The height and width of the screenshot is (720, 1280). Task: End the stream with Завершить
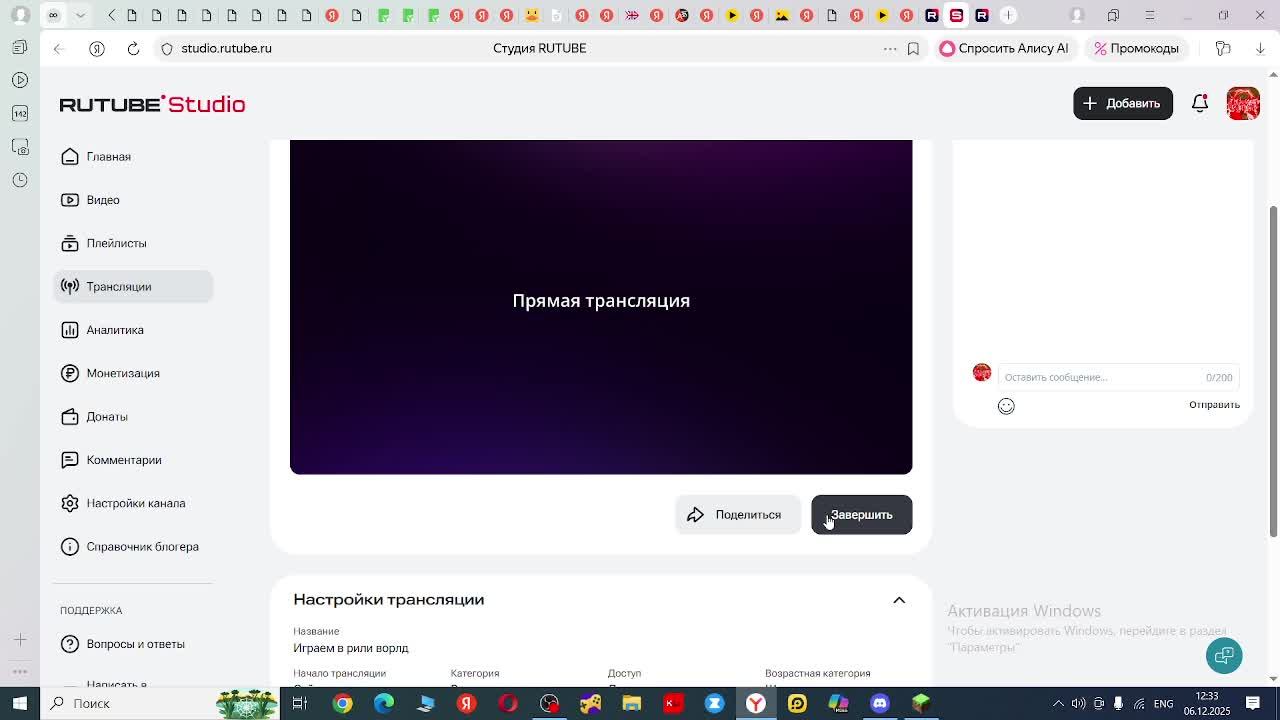[x=861, y=515]
